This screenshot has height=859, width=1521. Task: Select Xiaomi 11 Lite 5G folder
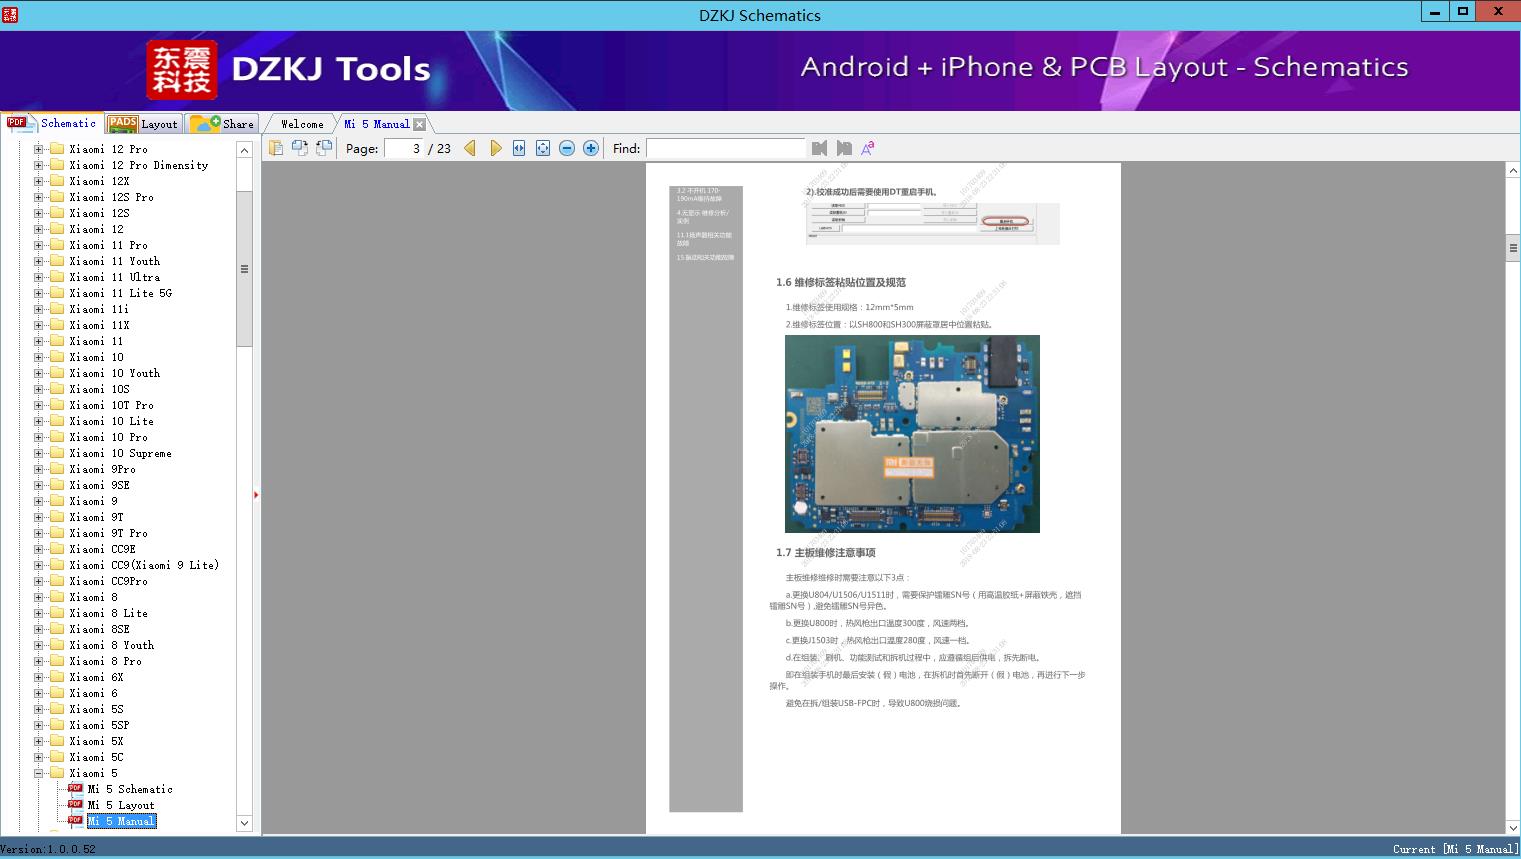[x=120, y=293]
